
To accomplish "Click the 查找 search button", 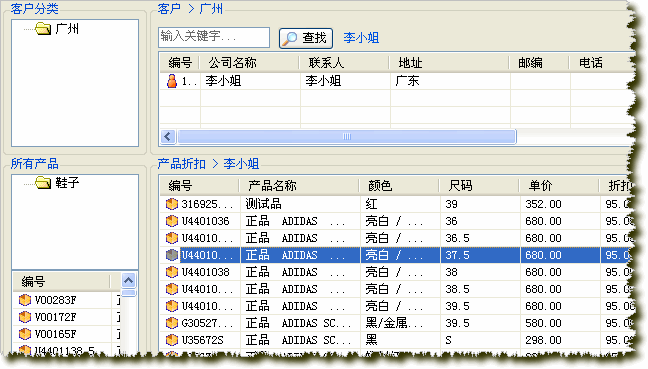I will click(x=306, y=38).
